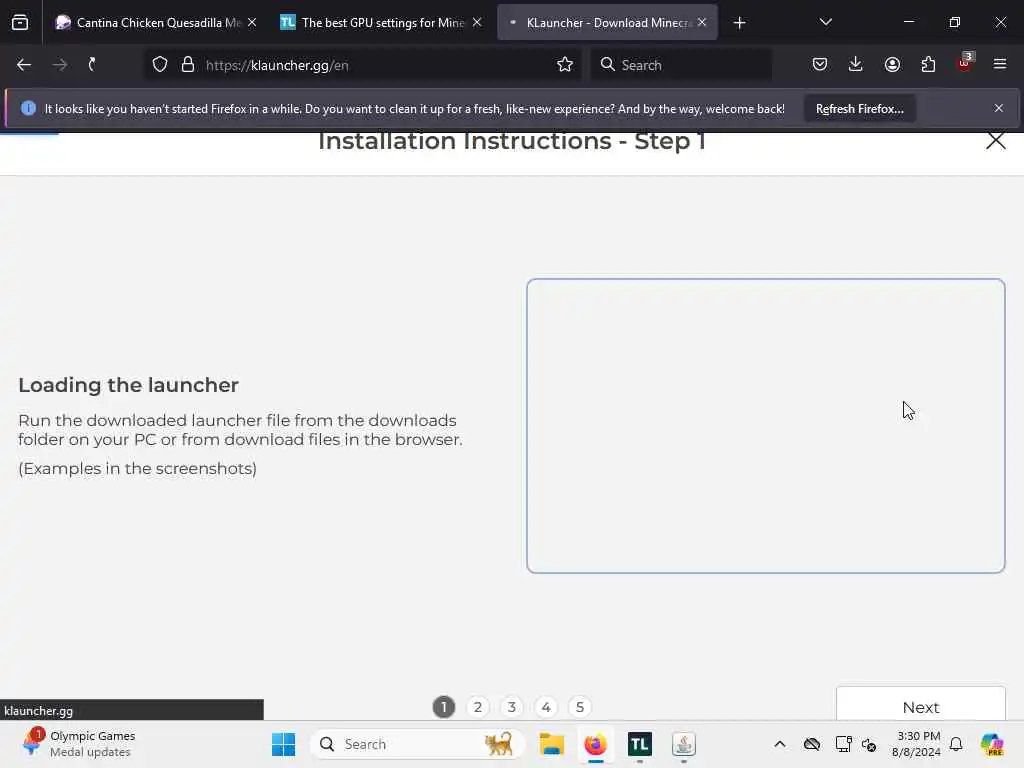Save page to Pocket
This screenshot has width=1024, height=768.
(x=820, y=65)
